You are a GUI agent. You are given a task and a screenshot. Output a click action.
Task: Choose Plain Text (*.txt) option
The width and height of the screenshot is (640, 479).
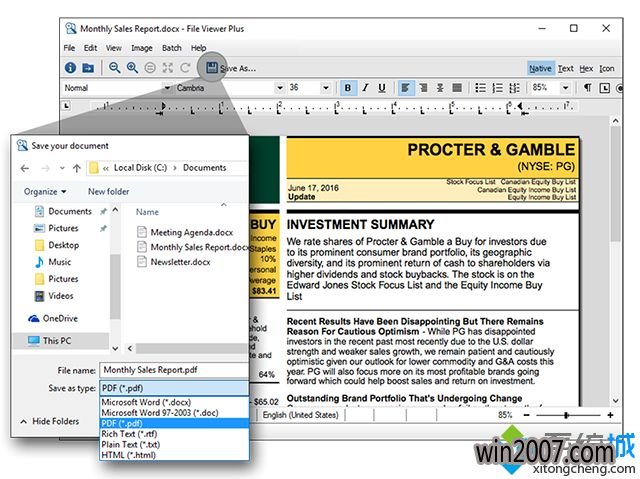[x=174, y=444]
